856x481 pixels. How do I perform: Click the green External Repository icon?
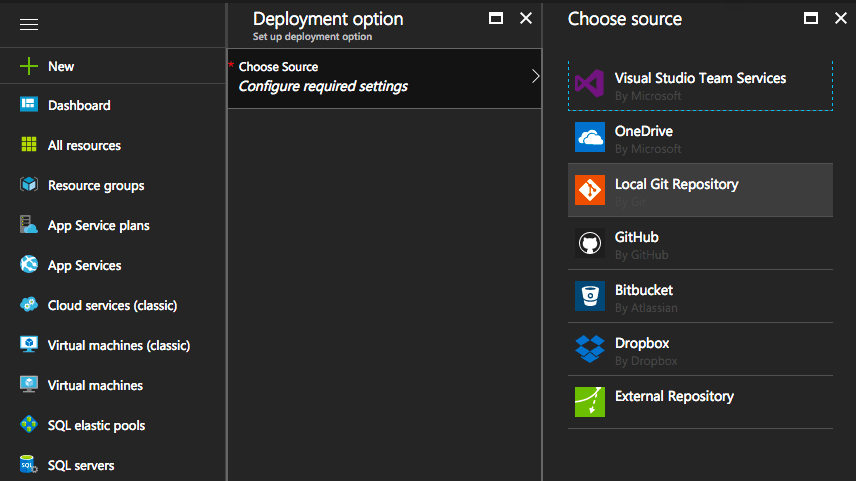pos(590,402)
